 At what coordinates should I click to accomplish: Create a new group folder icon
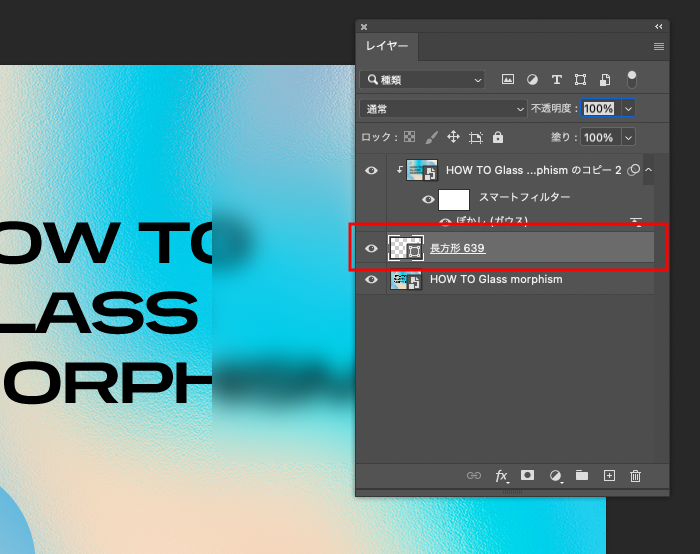coord(582,475)
